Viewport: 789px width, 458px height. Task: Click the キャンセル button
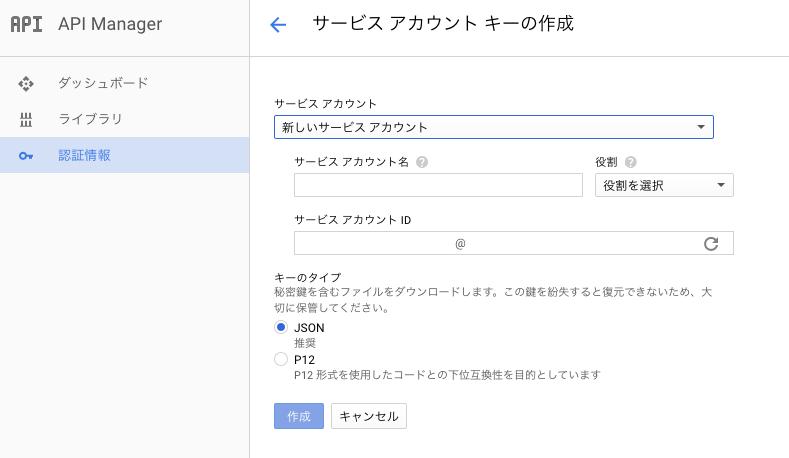[x=369, y=416]
